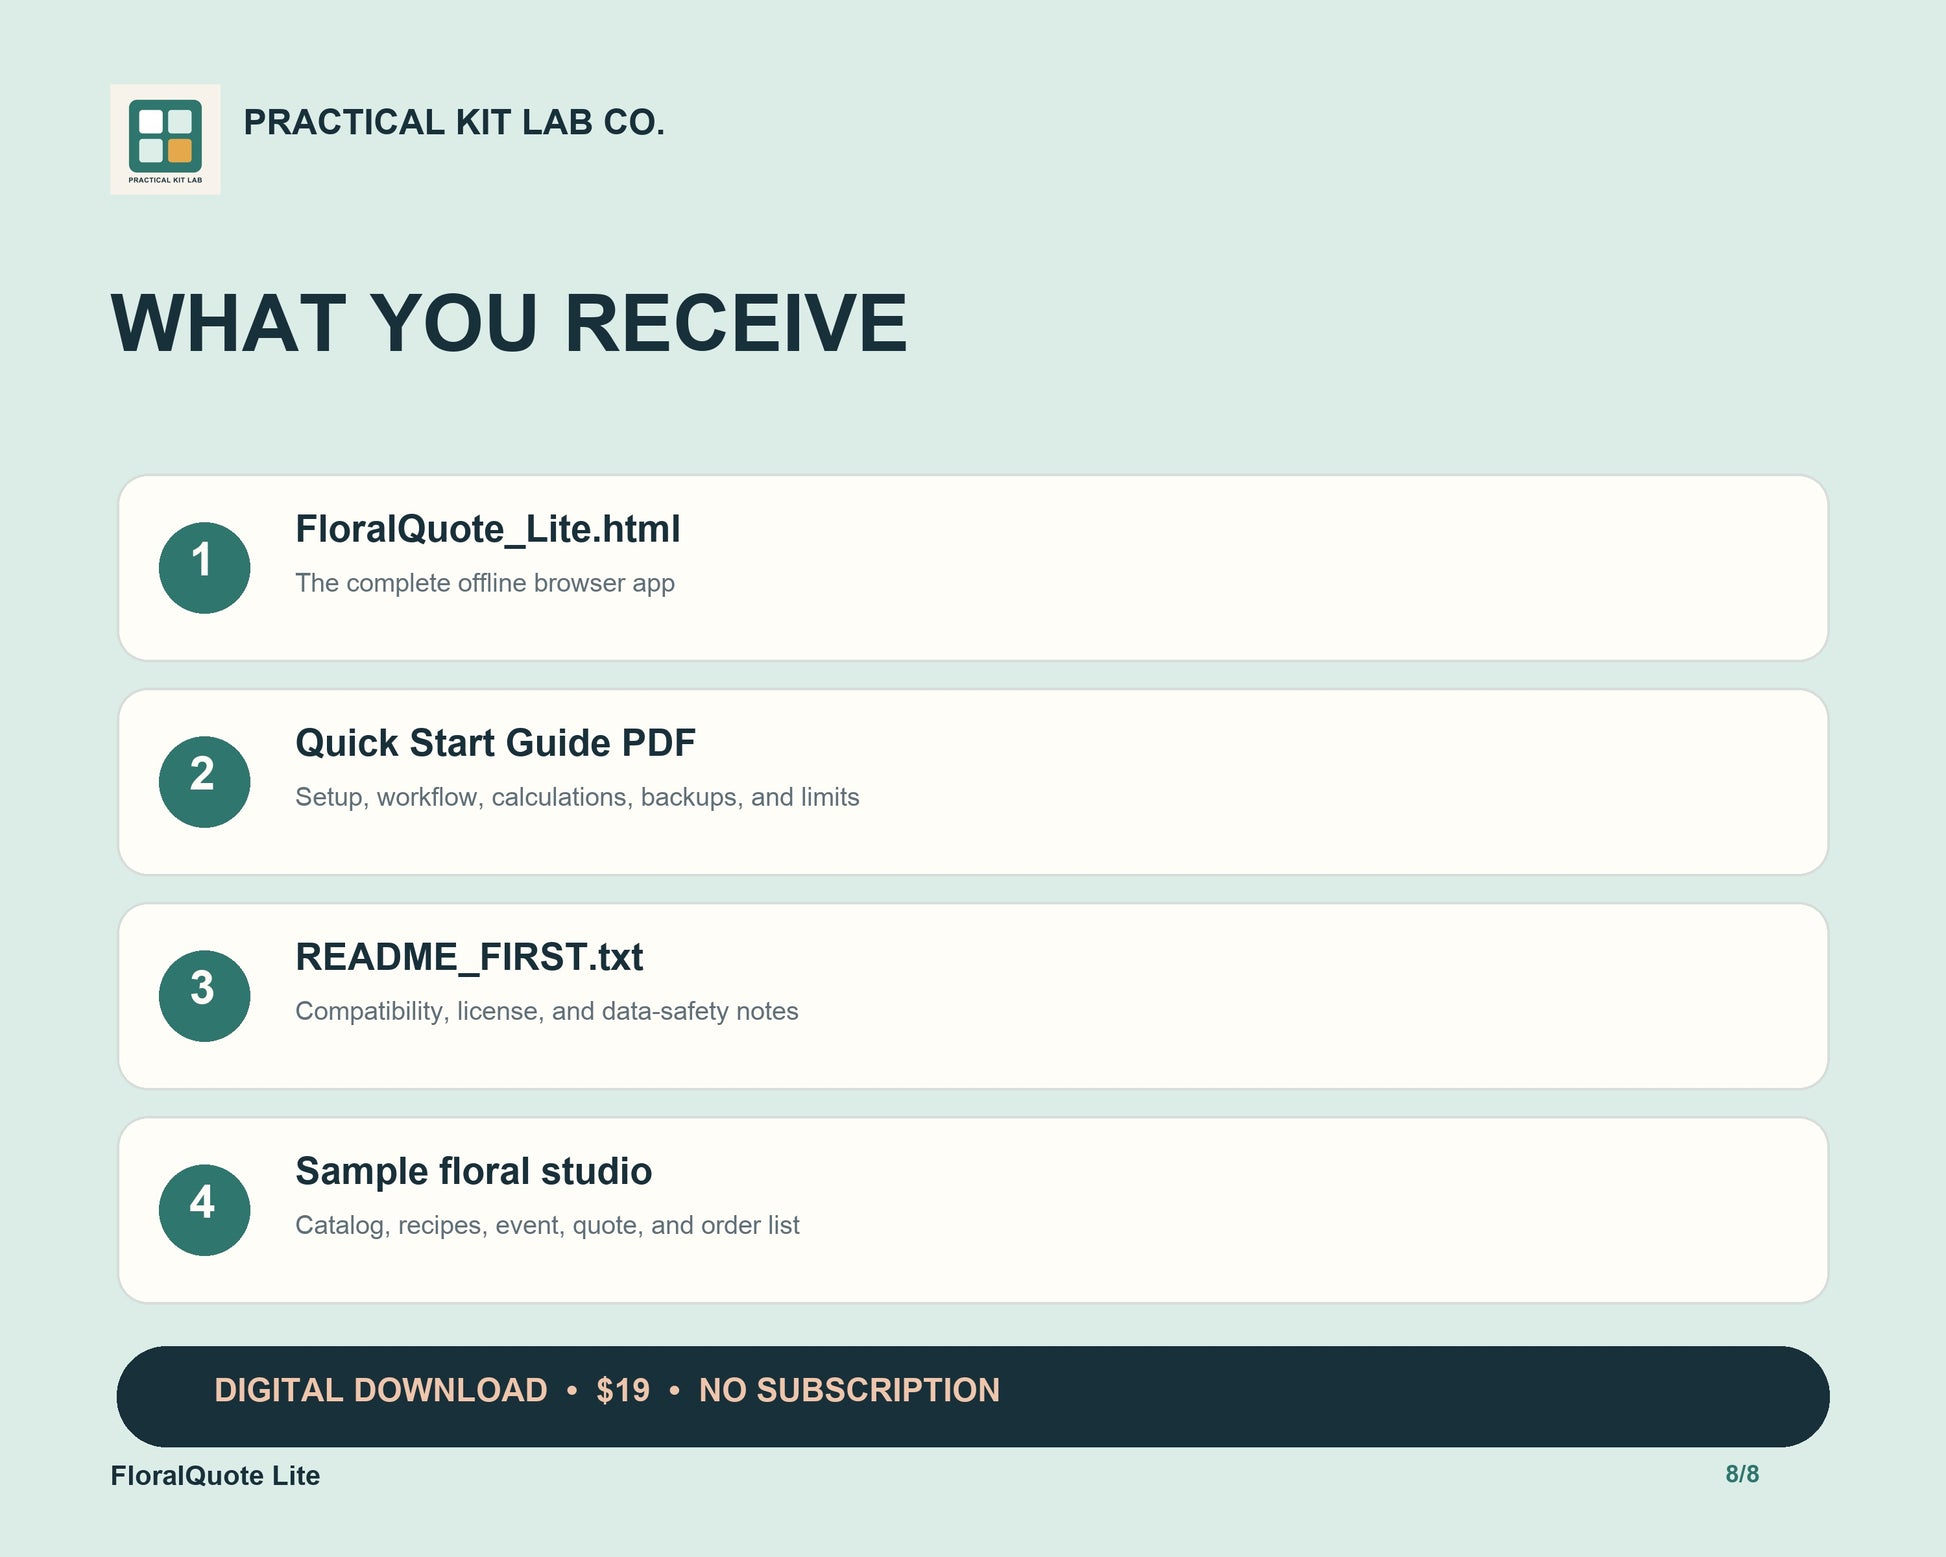
Task: Click the Practical Kit Lab logo icon
Action: click(165, 139)
